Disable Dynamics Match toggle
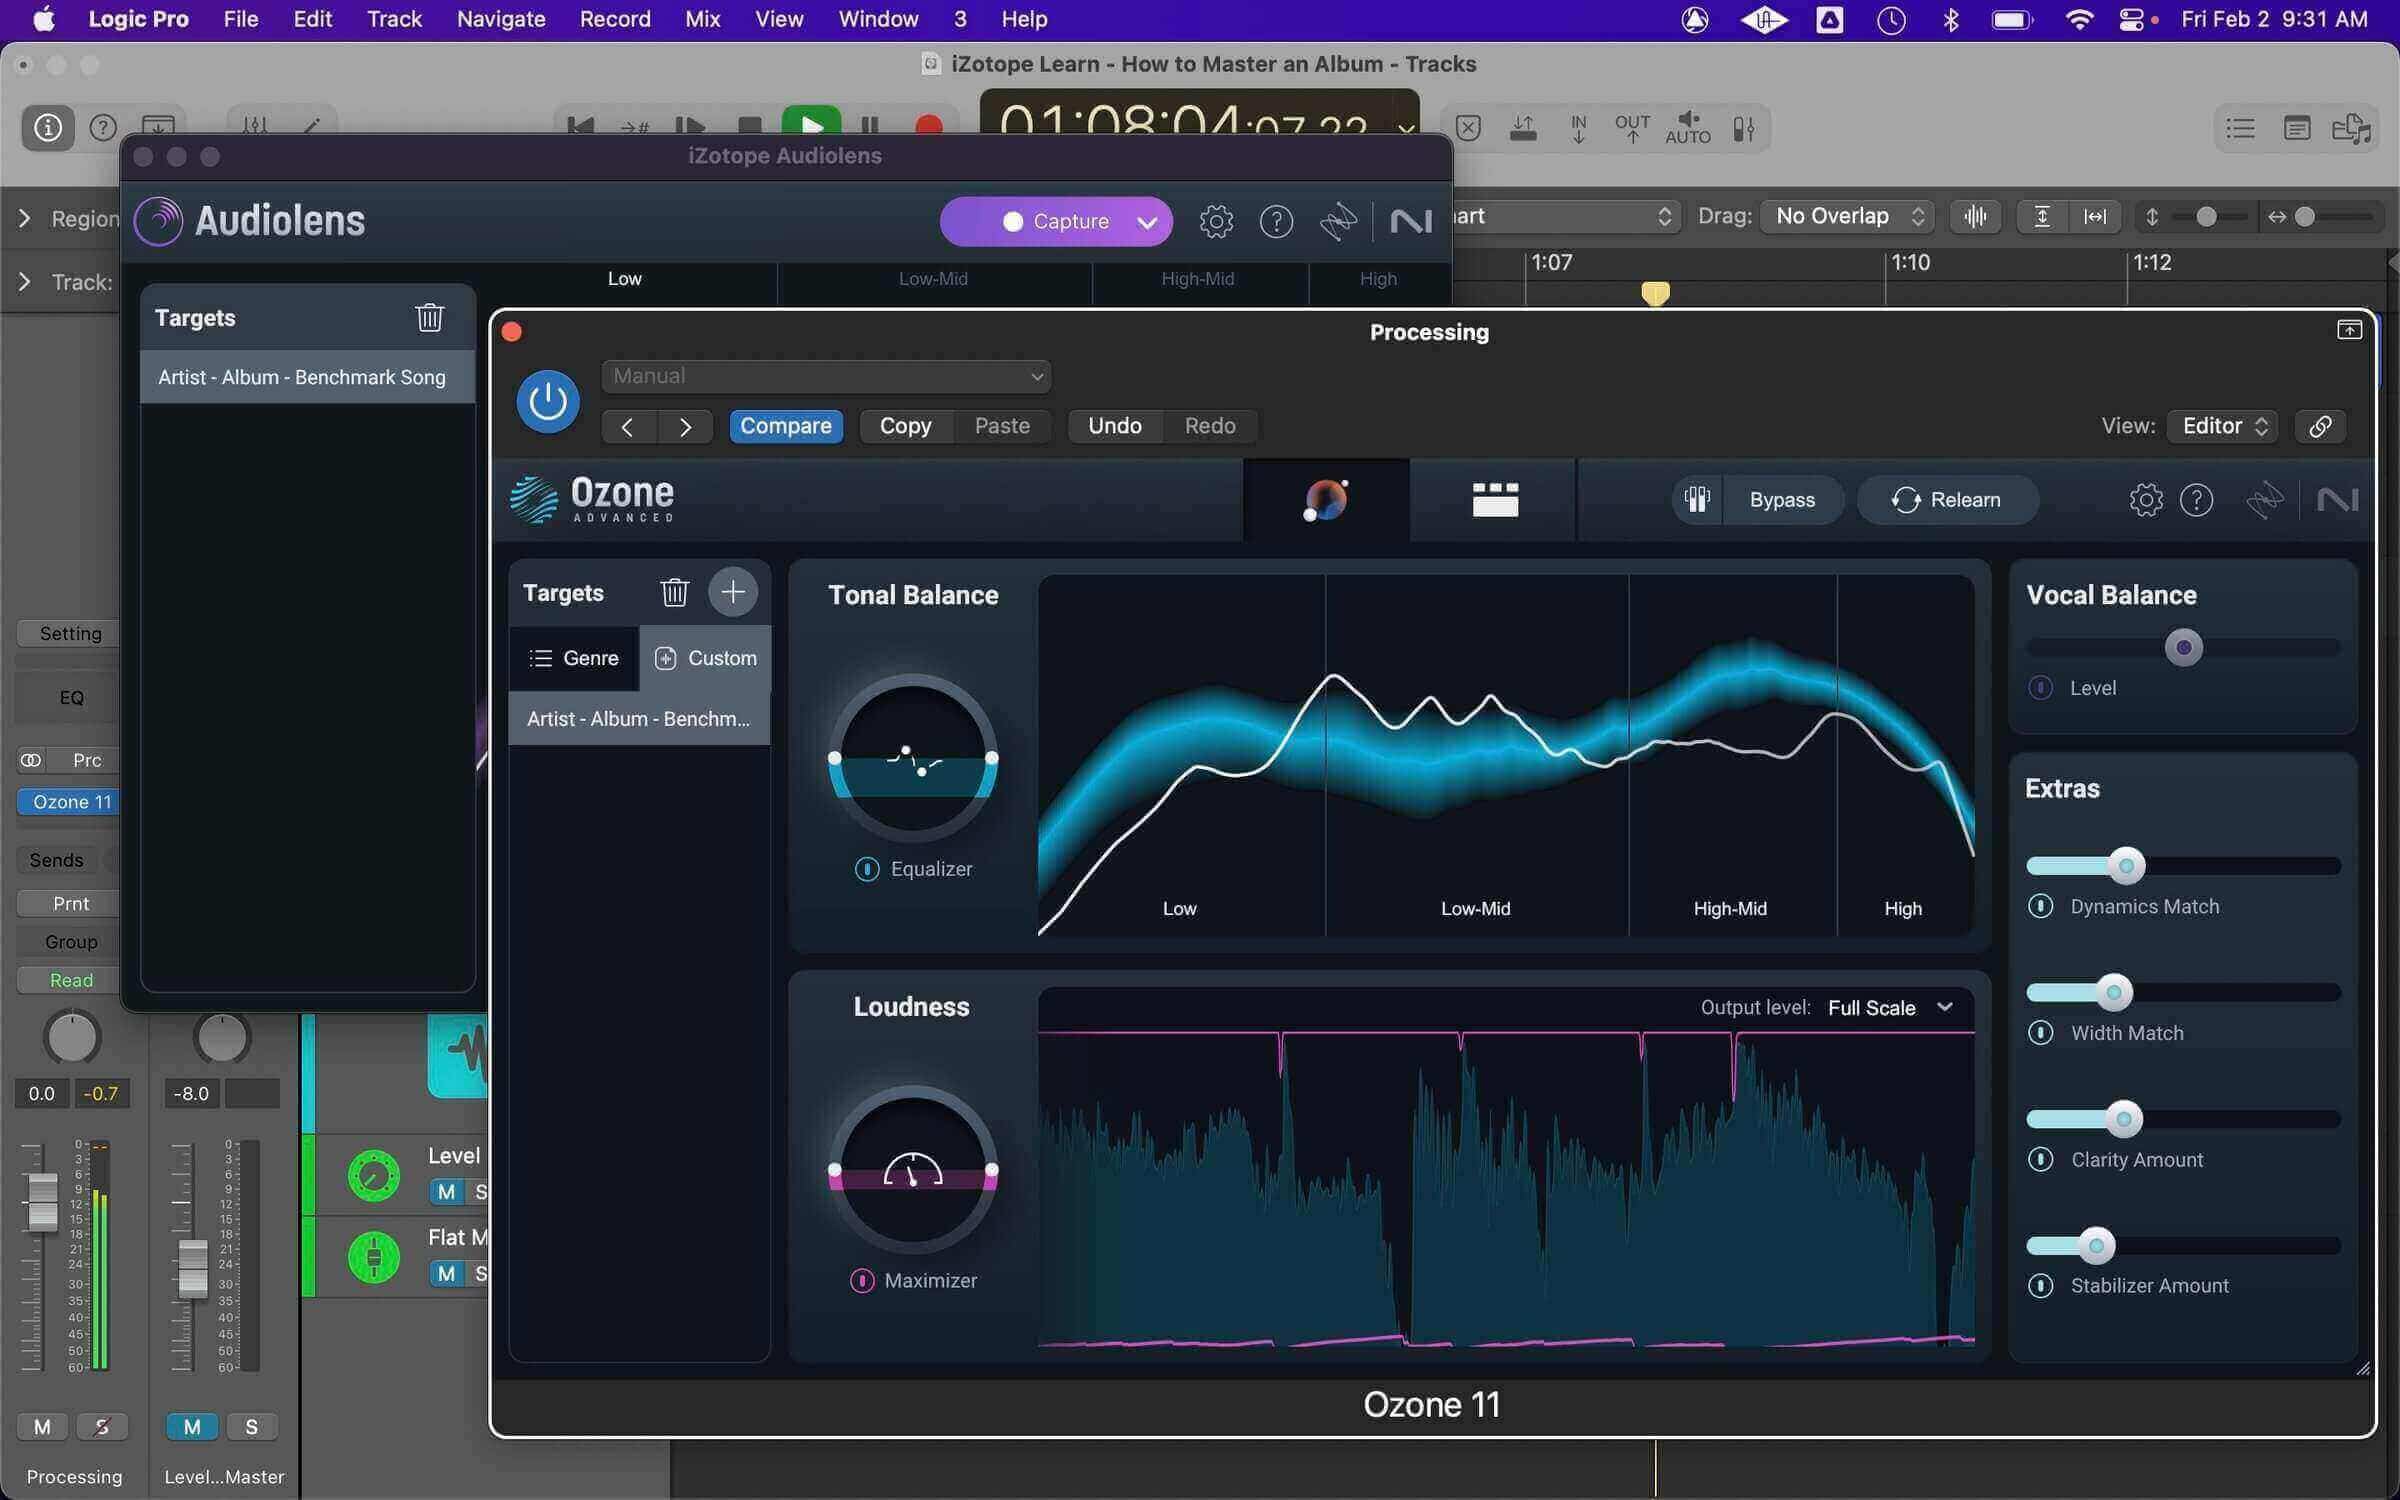This screenshot has height=1500, width=2400. 2040,906
